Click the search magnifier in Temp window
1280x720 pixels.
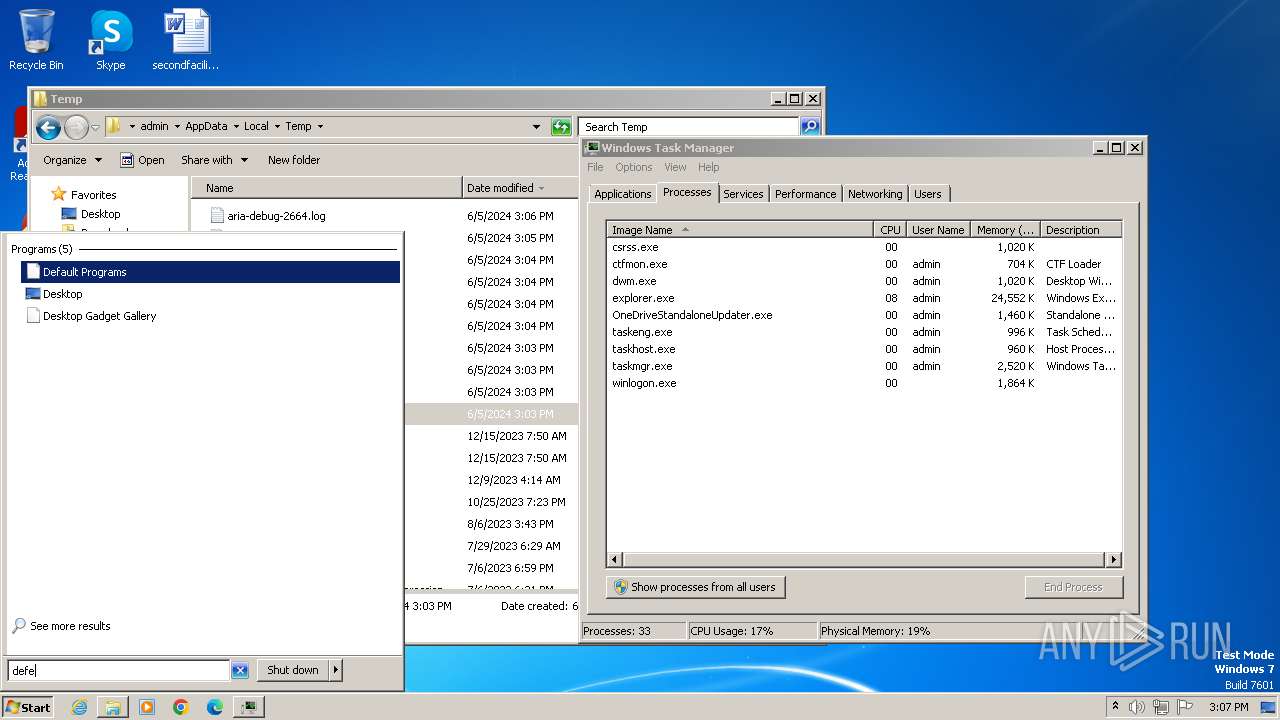point(810,127)
